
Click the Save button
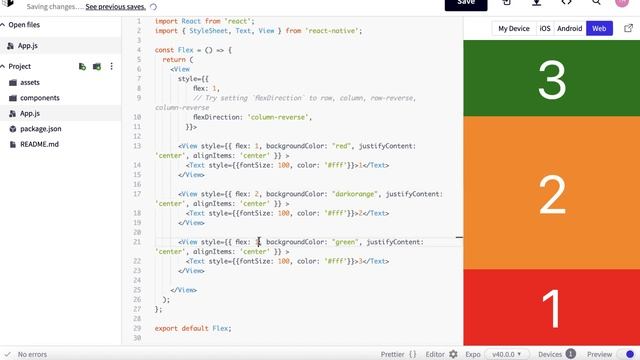click(466, 3)
